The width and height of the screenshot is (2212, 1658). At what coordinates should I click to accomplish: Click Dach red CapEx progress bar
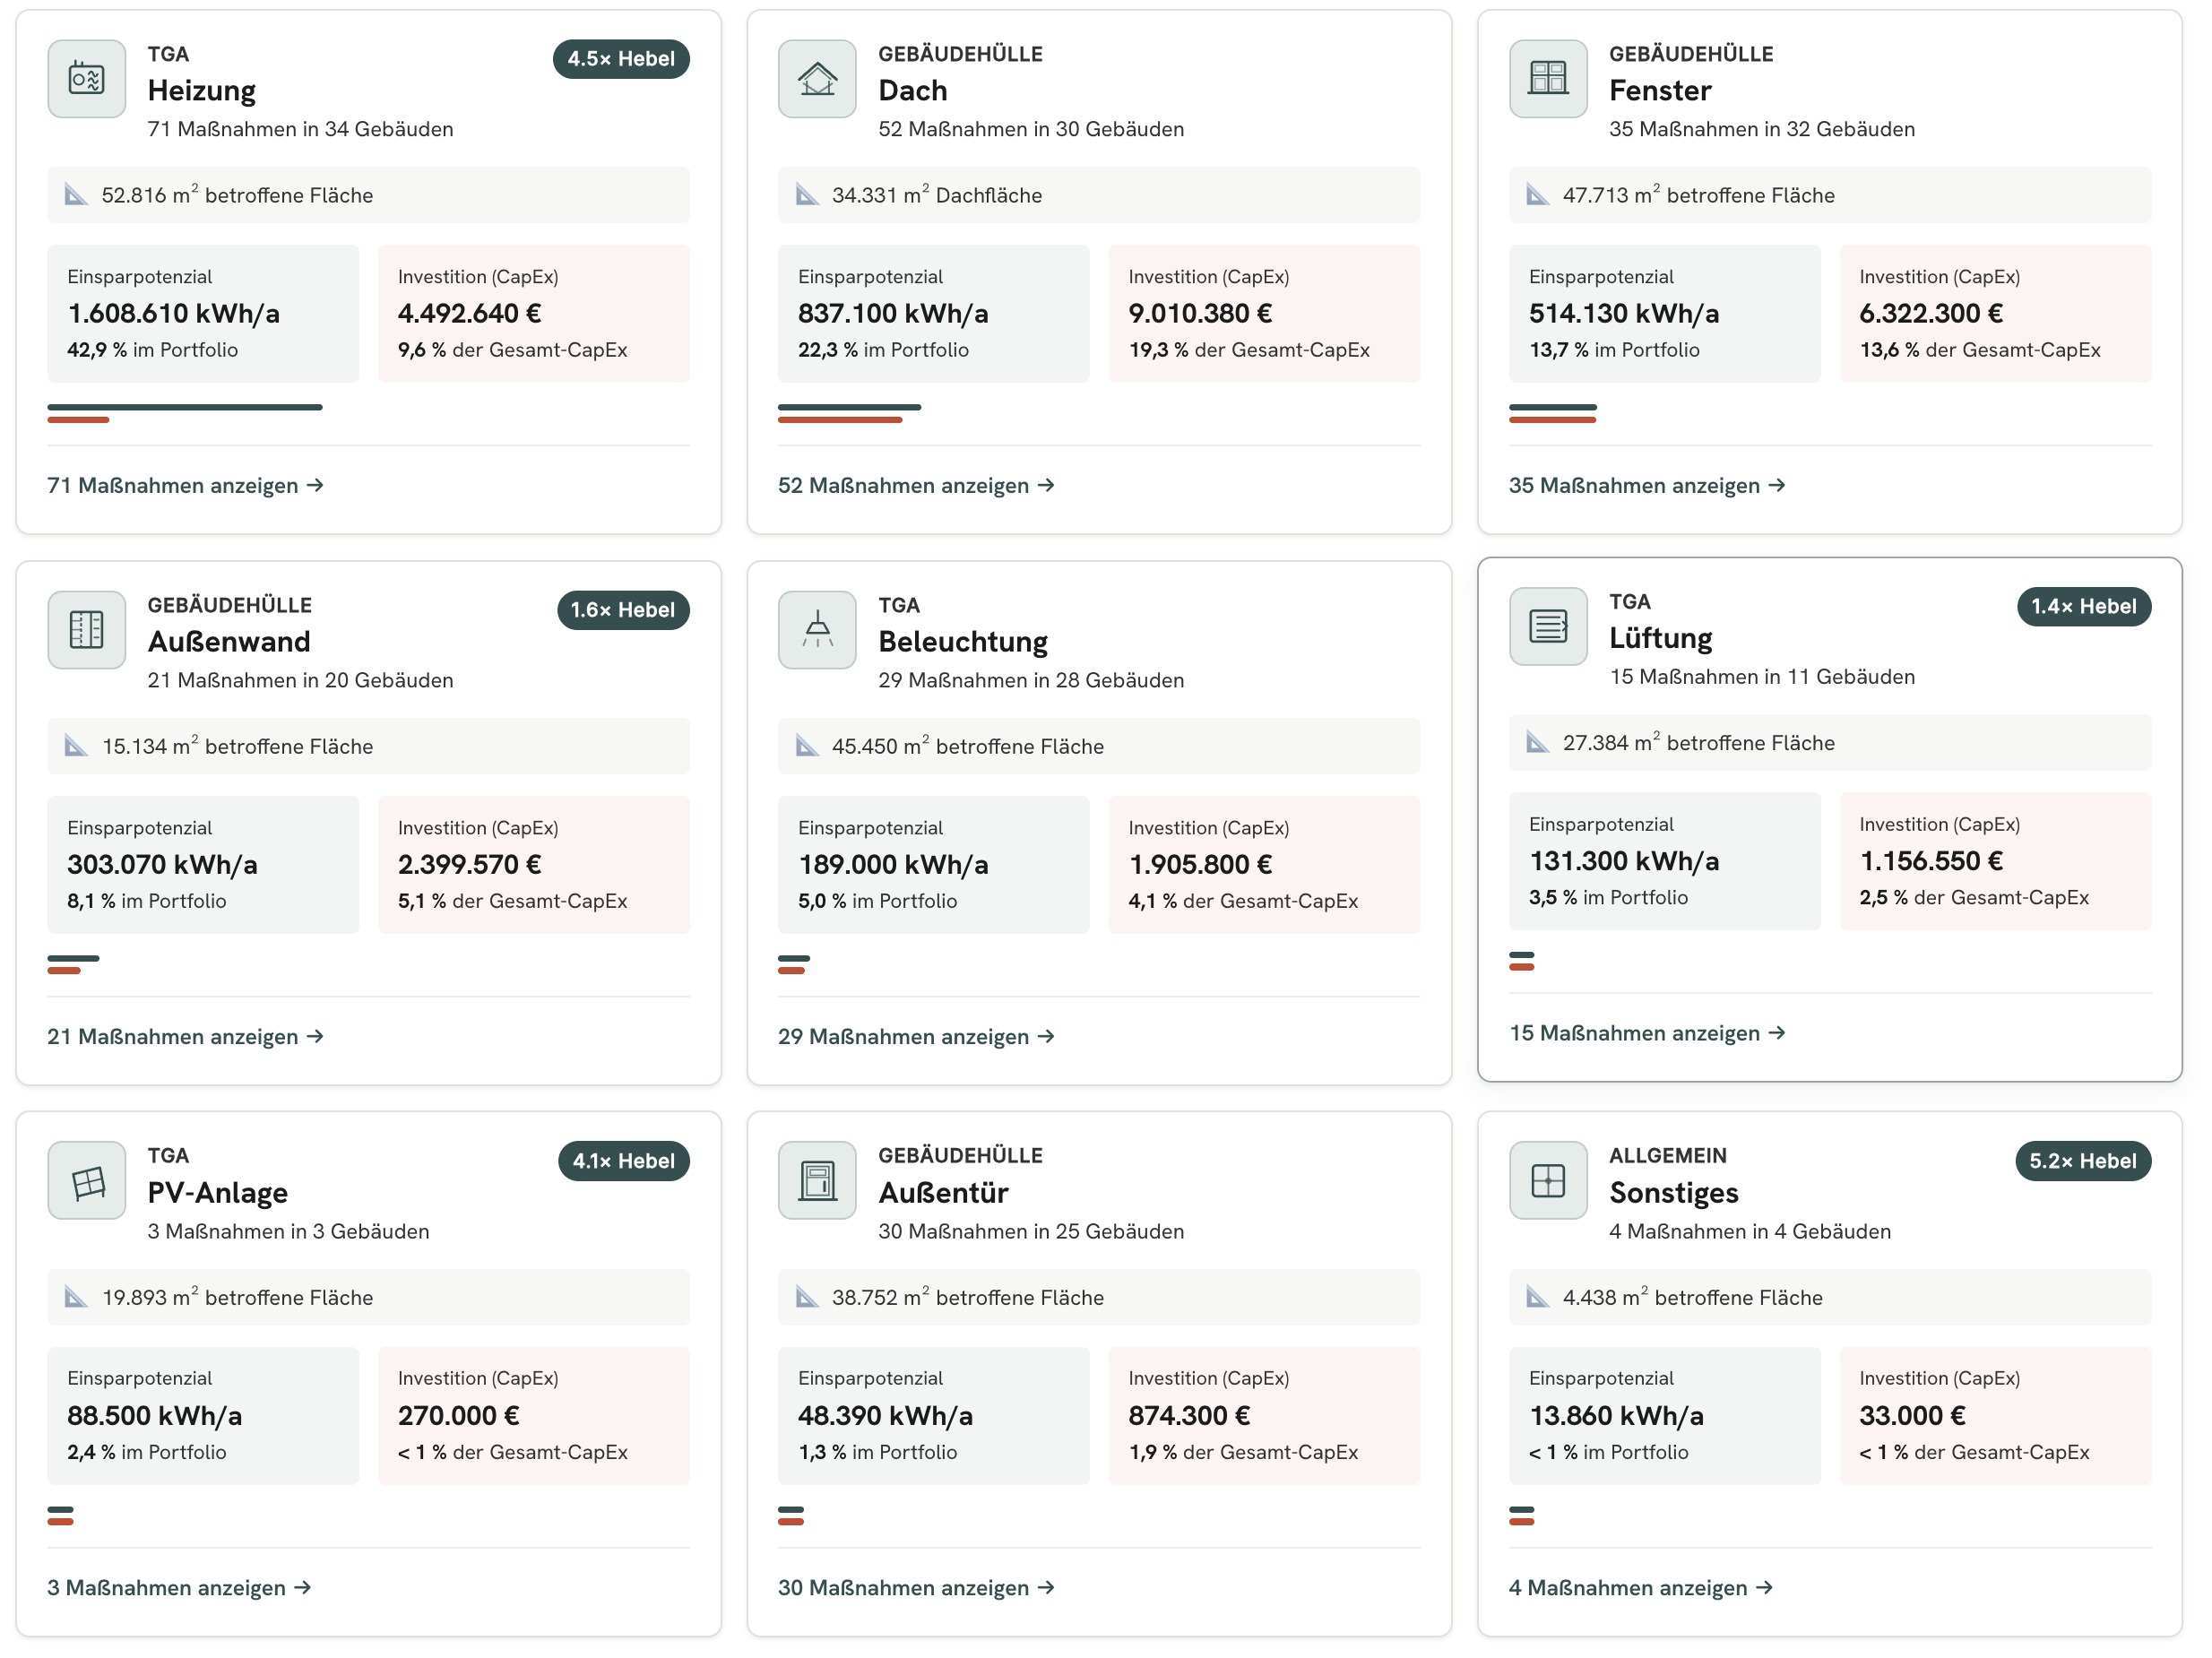pyautogui.click(x=840, y=420)
